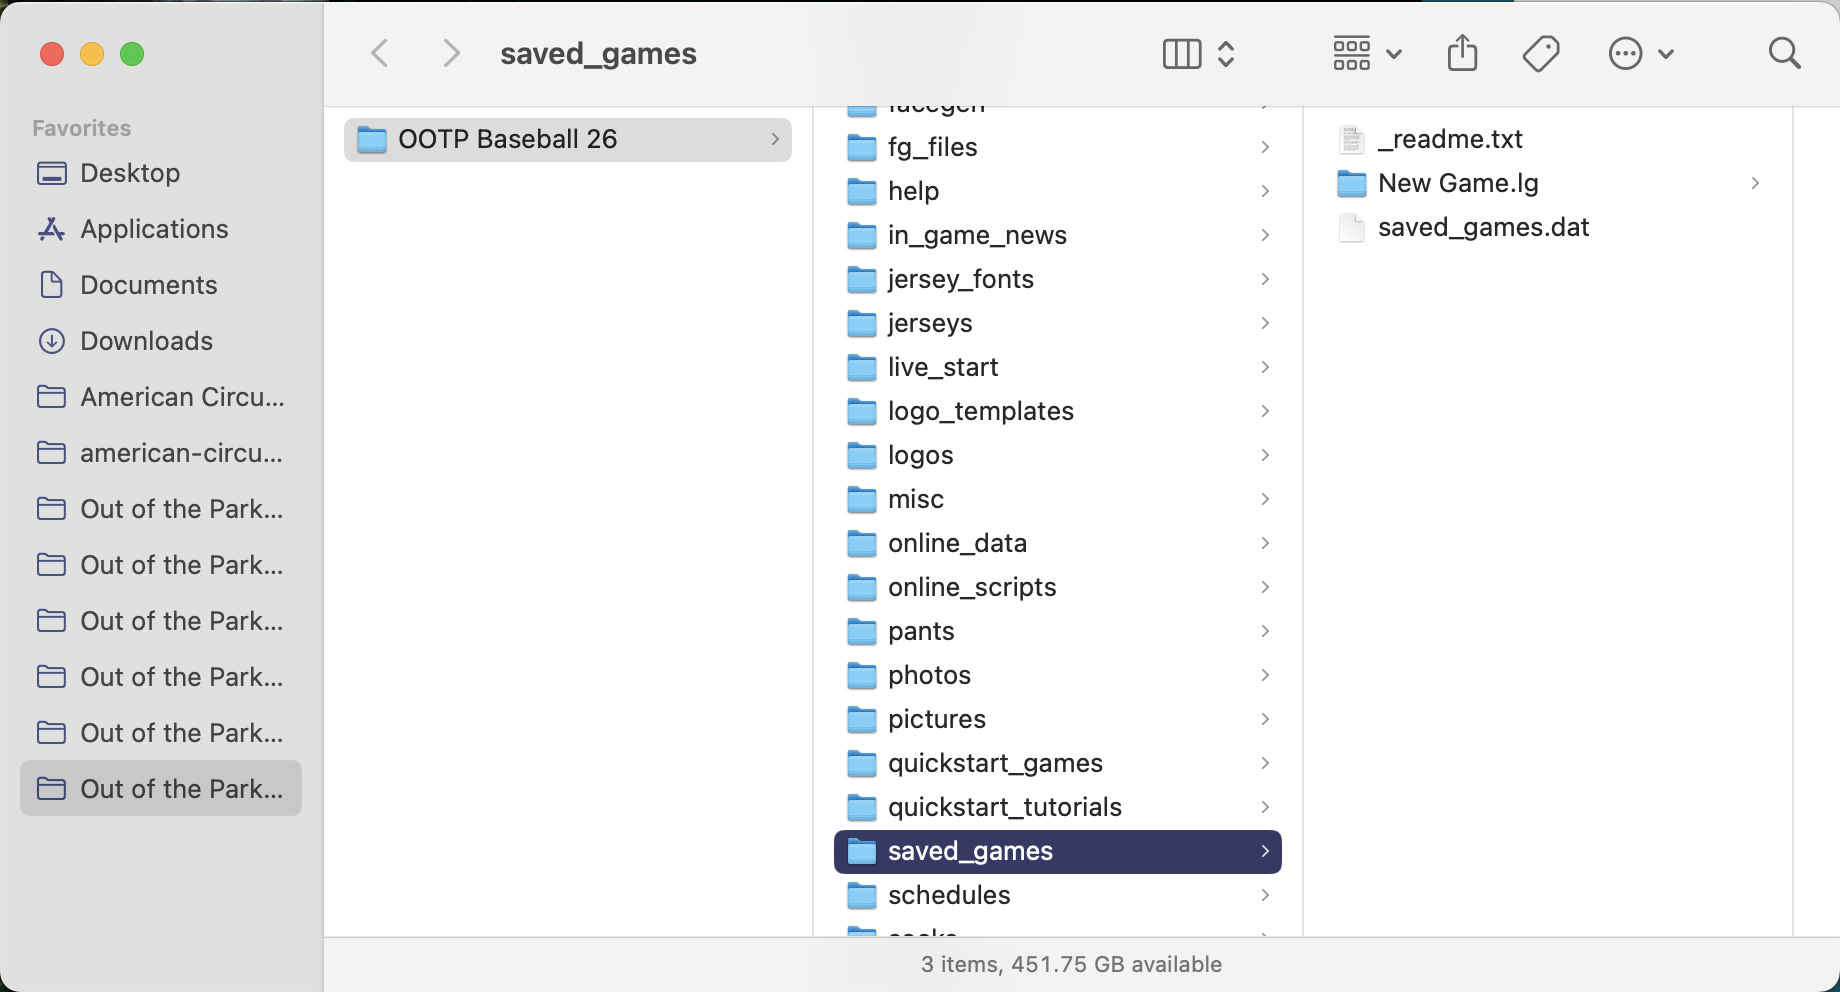Screen dimensions: 1840x992
Task: Select the pants folder
Action: [1058, 631]
